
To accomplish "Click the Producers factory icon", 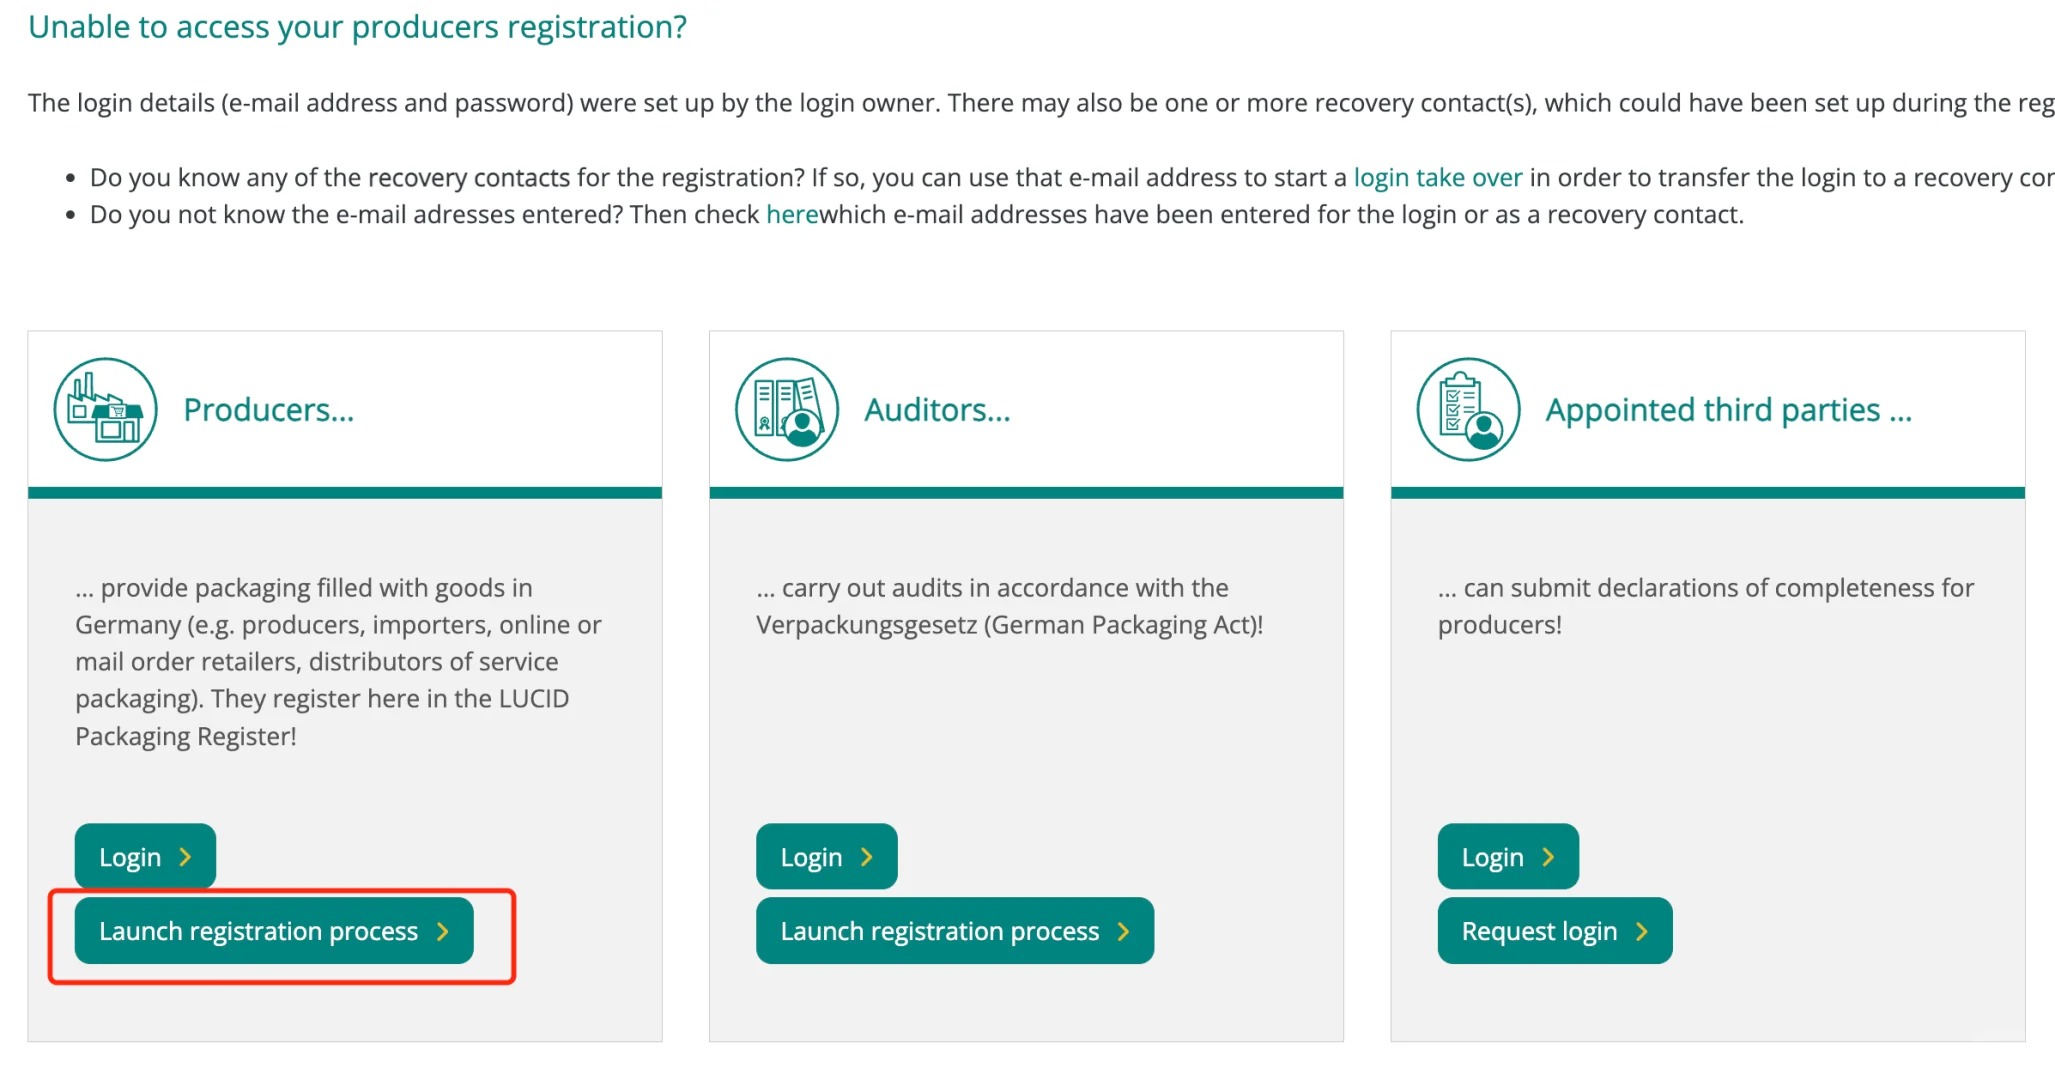I will (x=105, y=410).
